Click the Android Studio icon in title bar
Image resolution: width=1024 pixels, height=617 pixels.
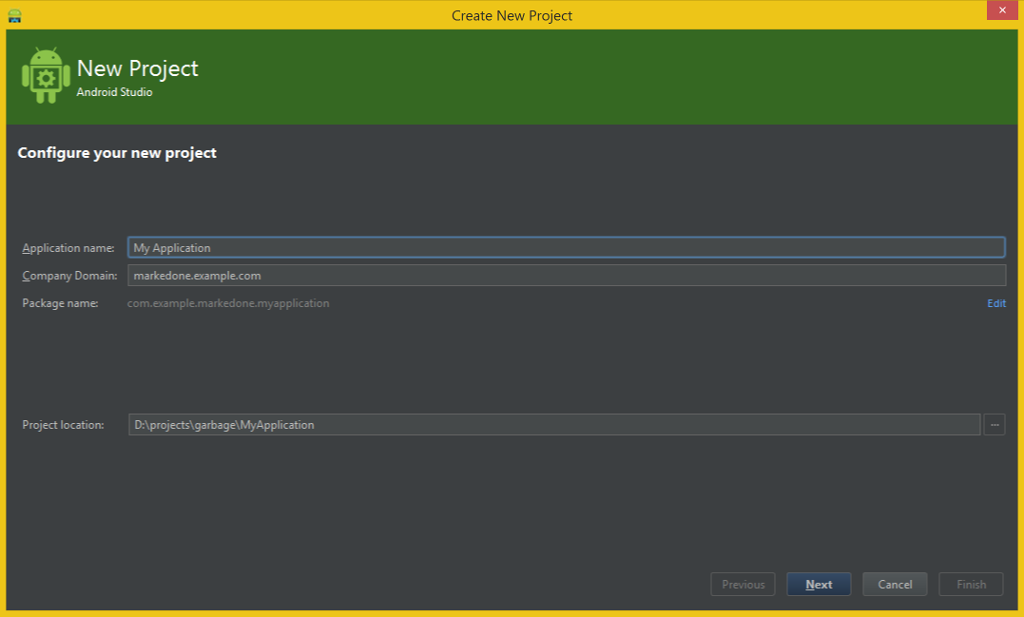coord(14,15)
